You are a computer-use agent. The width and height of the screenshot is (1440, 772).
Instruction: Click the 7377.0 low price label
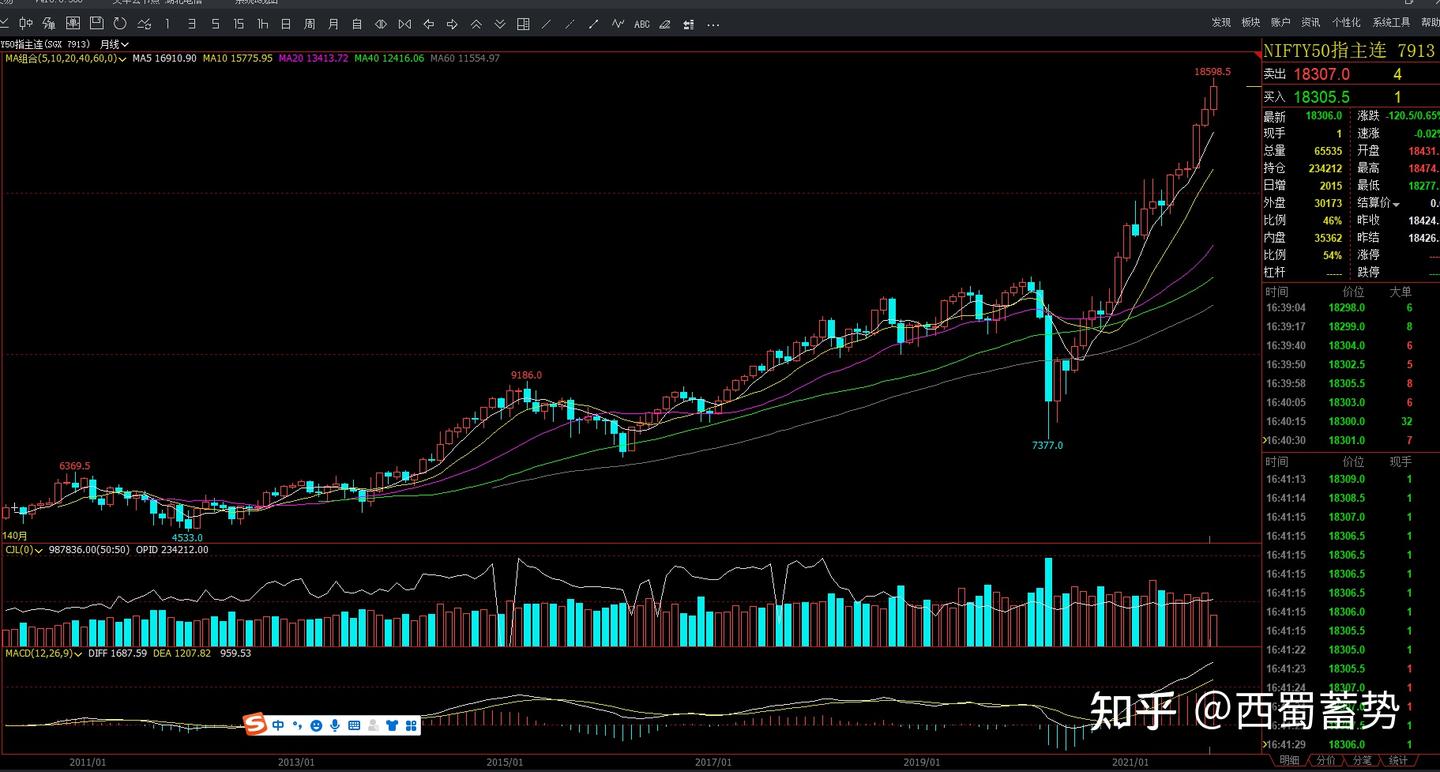1047,445
